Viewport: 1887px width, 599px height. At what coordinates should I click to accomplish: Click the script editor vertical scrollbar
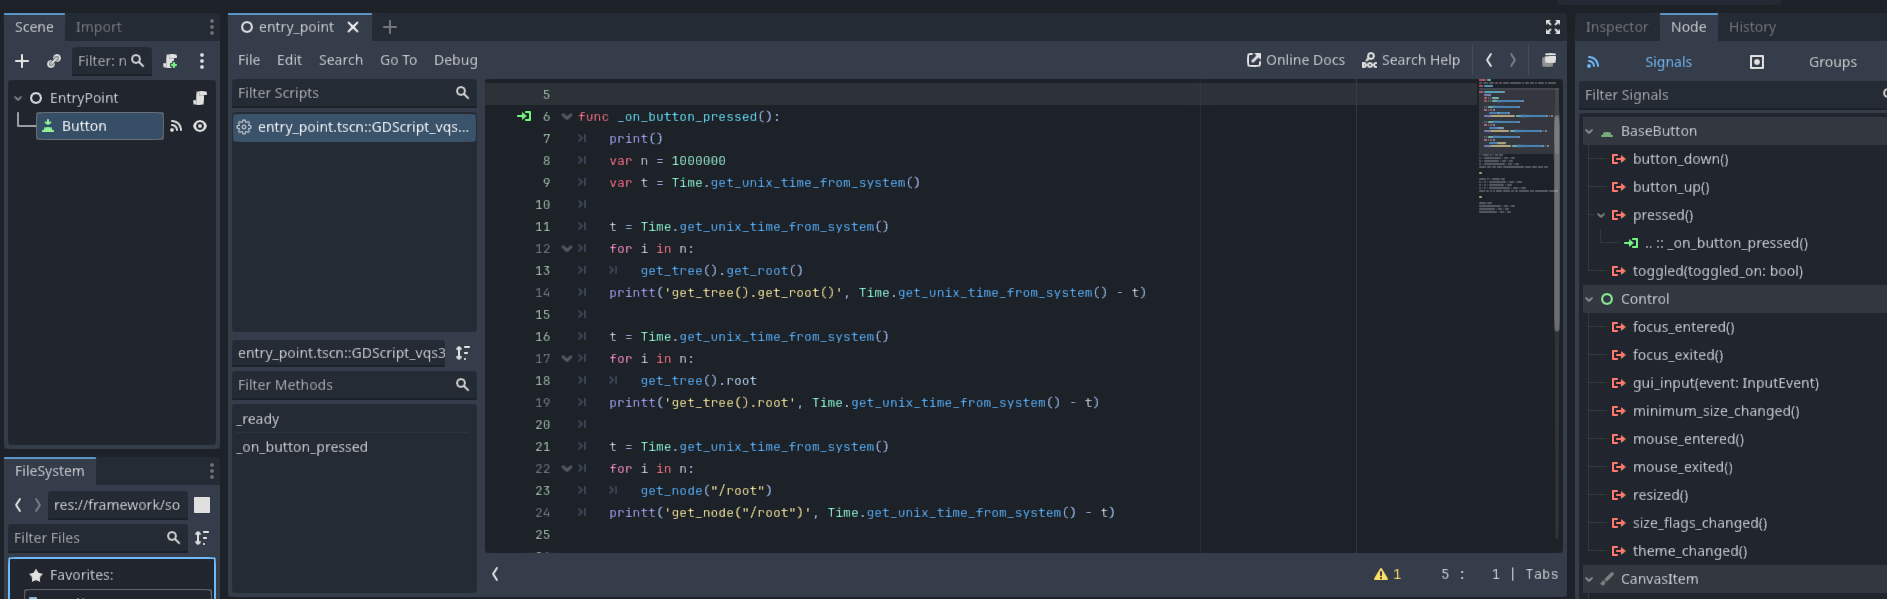click(x=1557, y=222)
